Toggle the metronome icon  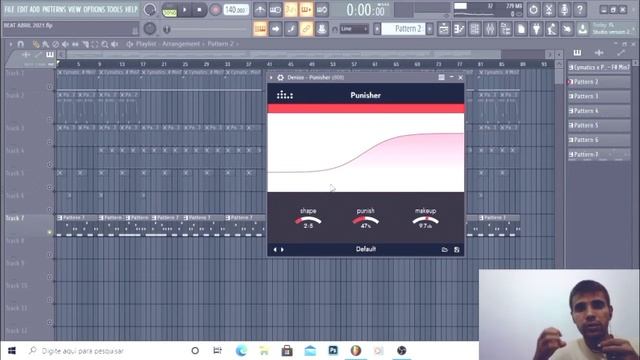[260, 10]
